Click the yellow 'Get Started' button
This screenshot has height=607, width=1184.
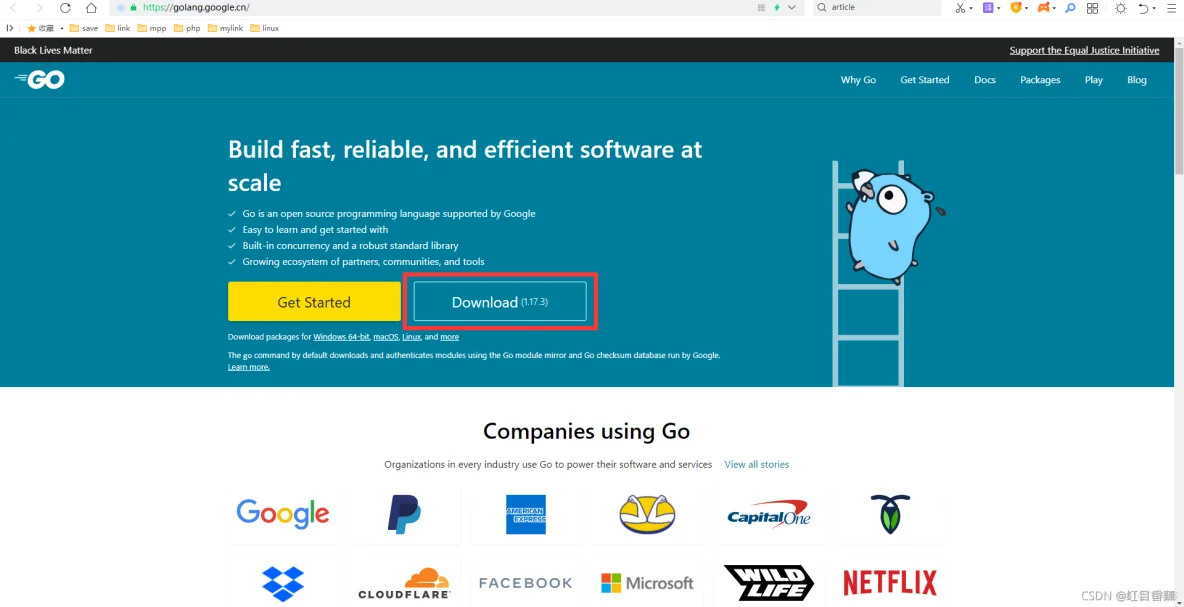click(x=314, y=302)
